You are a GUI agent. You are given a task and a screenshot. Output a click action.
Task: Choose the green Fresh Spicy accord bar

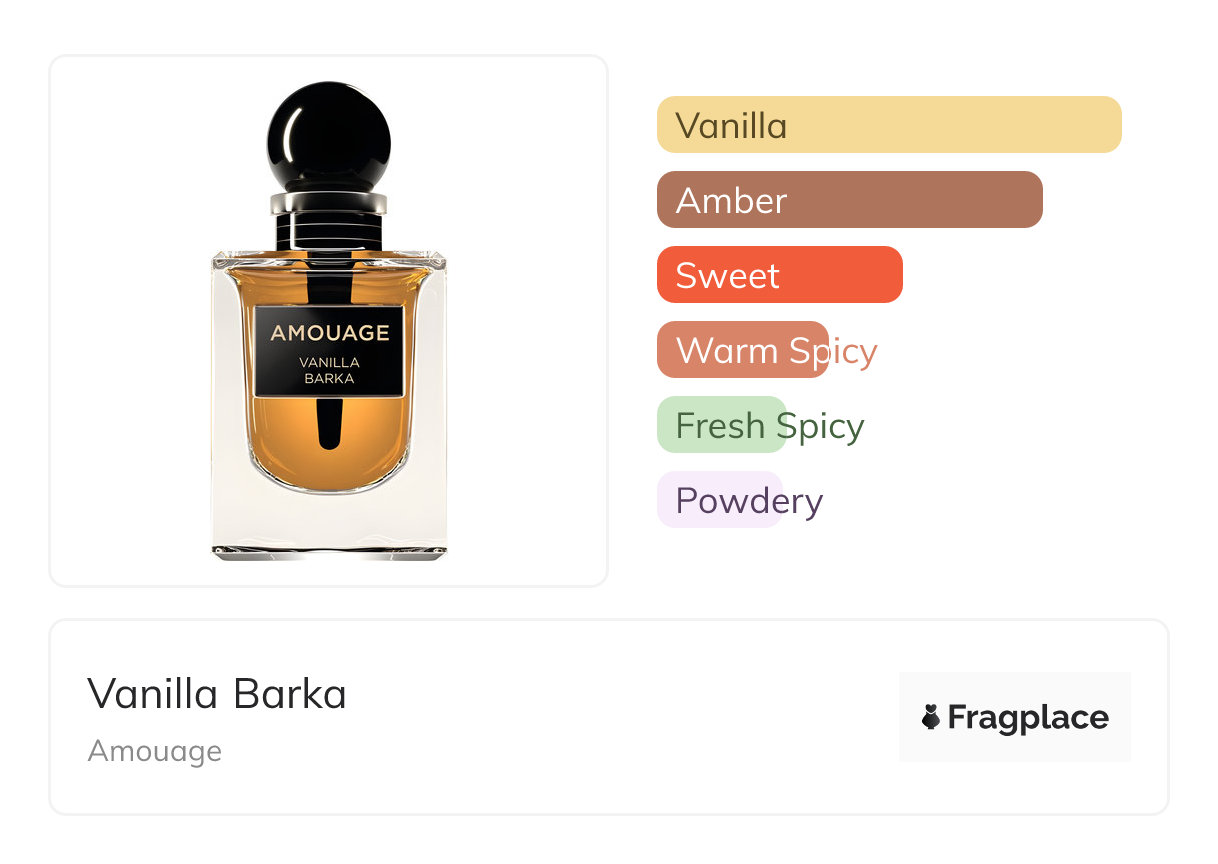(721, 425)
